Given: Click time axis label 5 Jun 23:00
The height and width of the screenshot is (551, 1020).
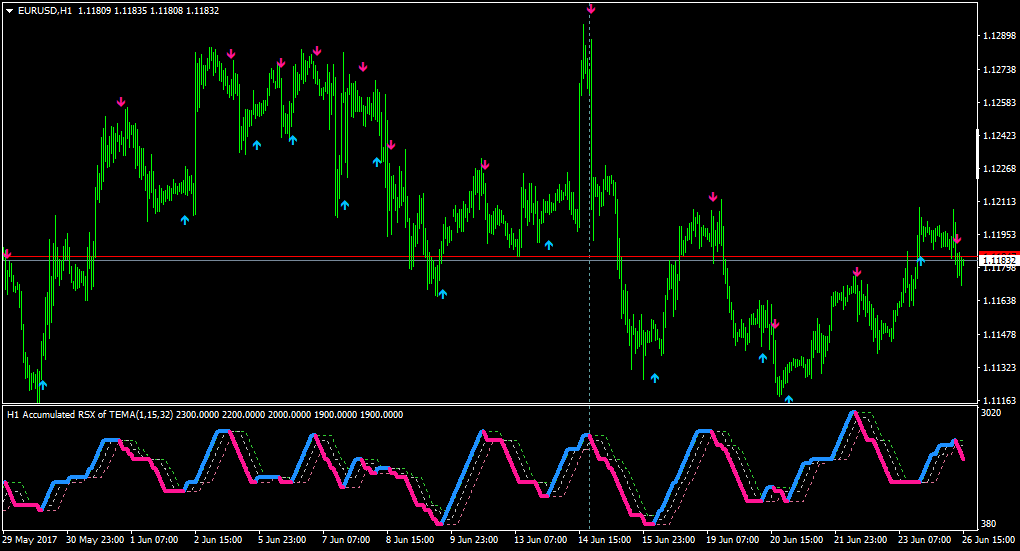Looking at the screenshot, I should 282,540.
